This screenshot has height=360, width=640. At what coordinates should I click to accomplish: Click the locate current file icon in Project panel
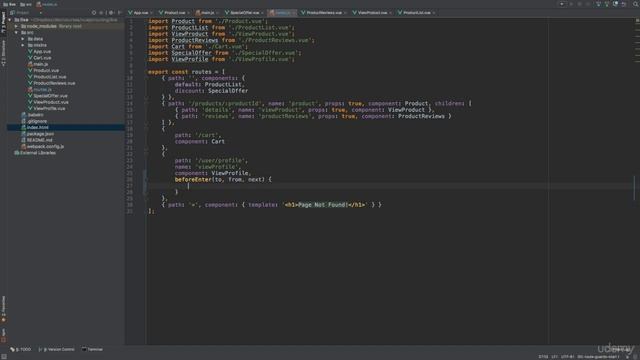[x=94, y=13]
